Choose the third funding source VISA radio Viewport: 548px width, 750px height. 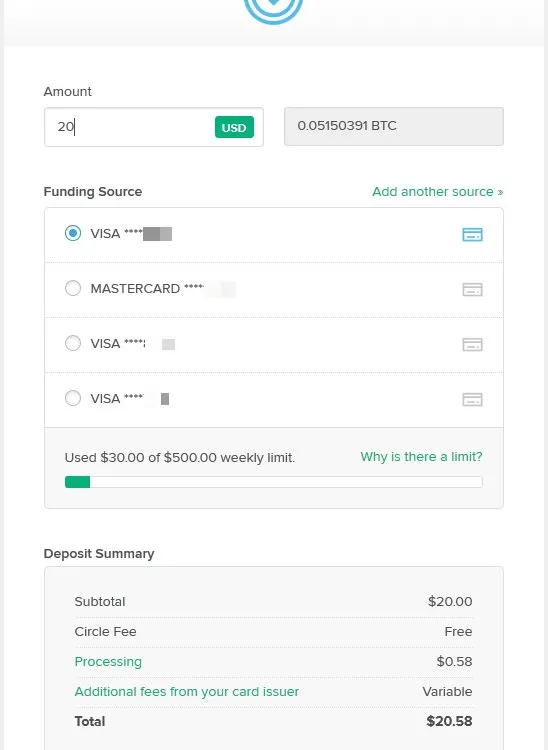(73, 343)
